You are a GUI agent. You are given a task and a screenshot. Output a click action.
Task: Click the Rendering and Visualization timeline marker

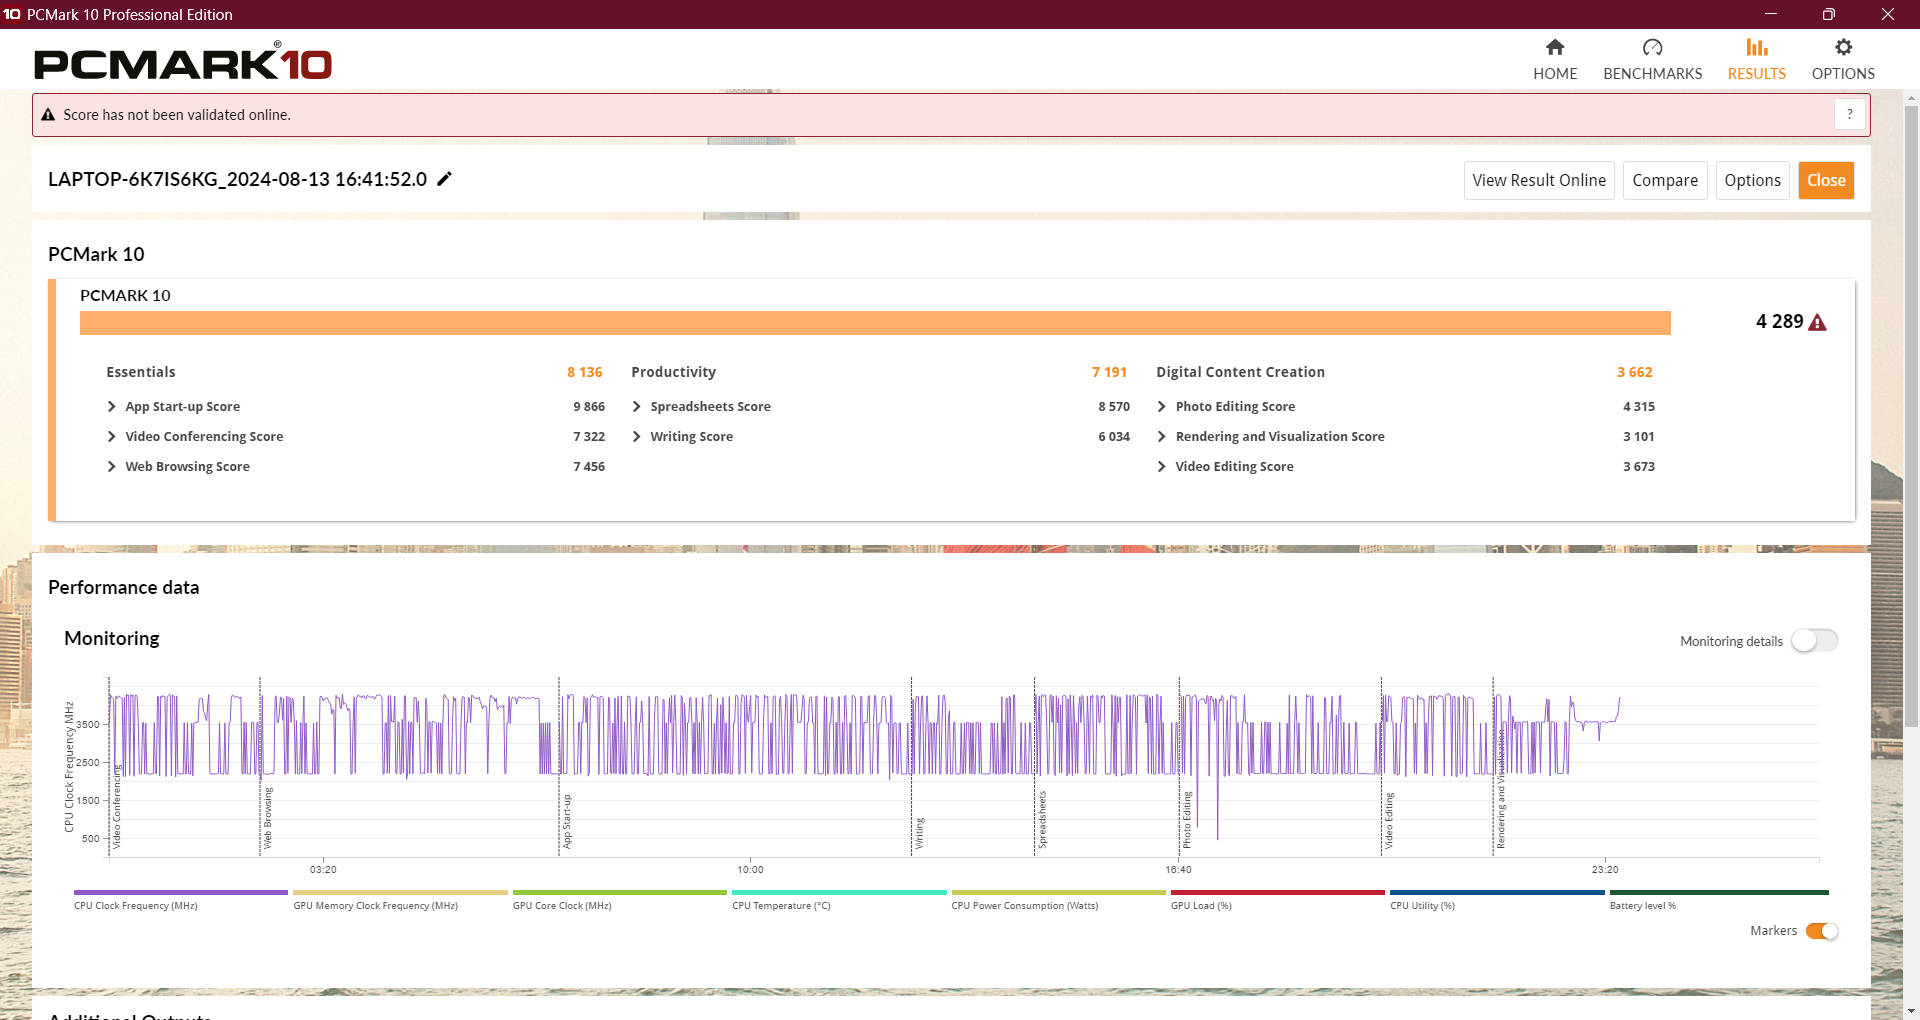pyautogui.click(x=1500, y=790)
